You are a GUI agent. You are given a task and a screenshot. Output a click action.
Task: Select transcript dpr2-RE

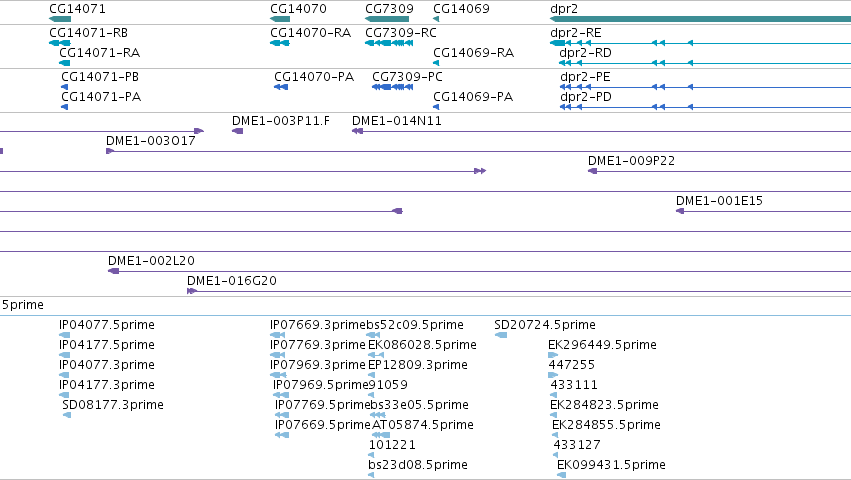575,33
